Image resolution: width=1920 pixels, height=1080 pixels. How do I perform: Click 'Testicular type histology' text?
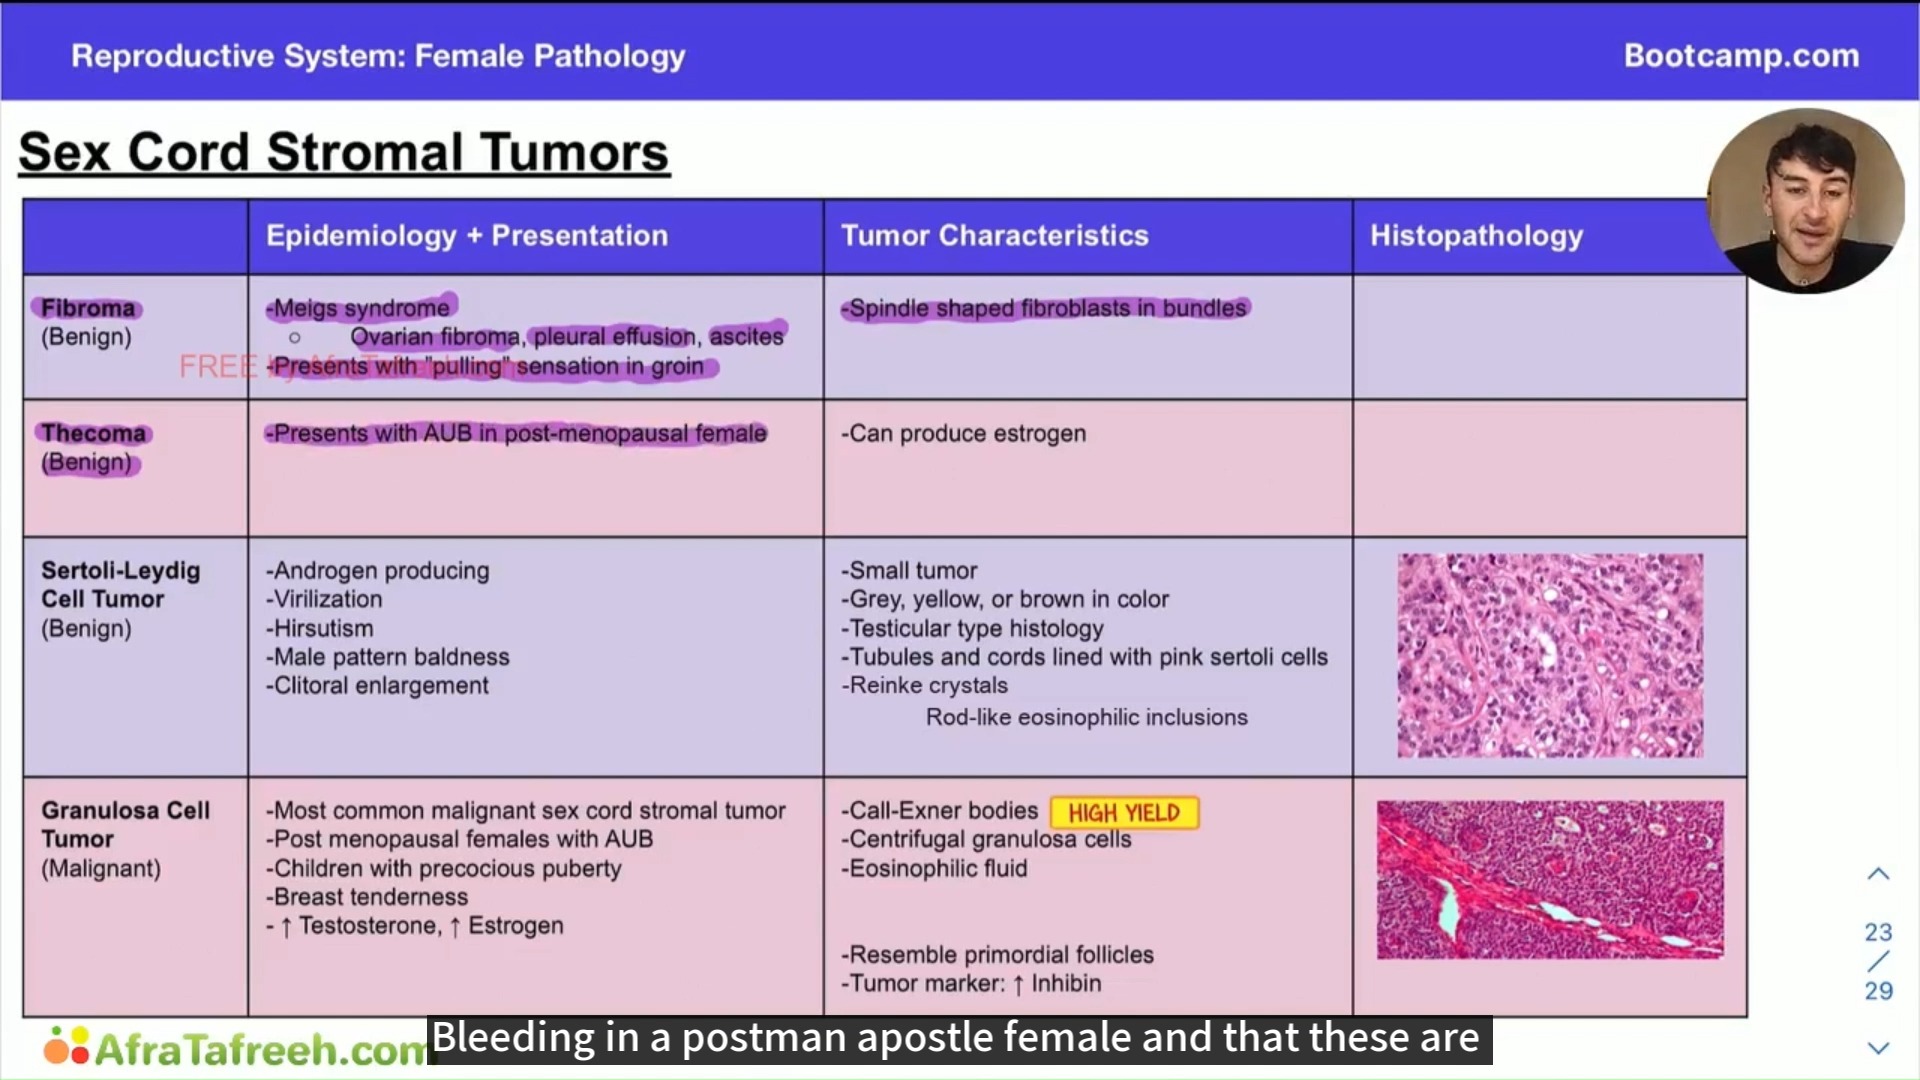pyautogui.click(x=972, y=628)
